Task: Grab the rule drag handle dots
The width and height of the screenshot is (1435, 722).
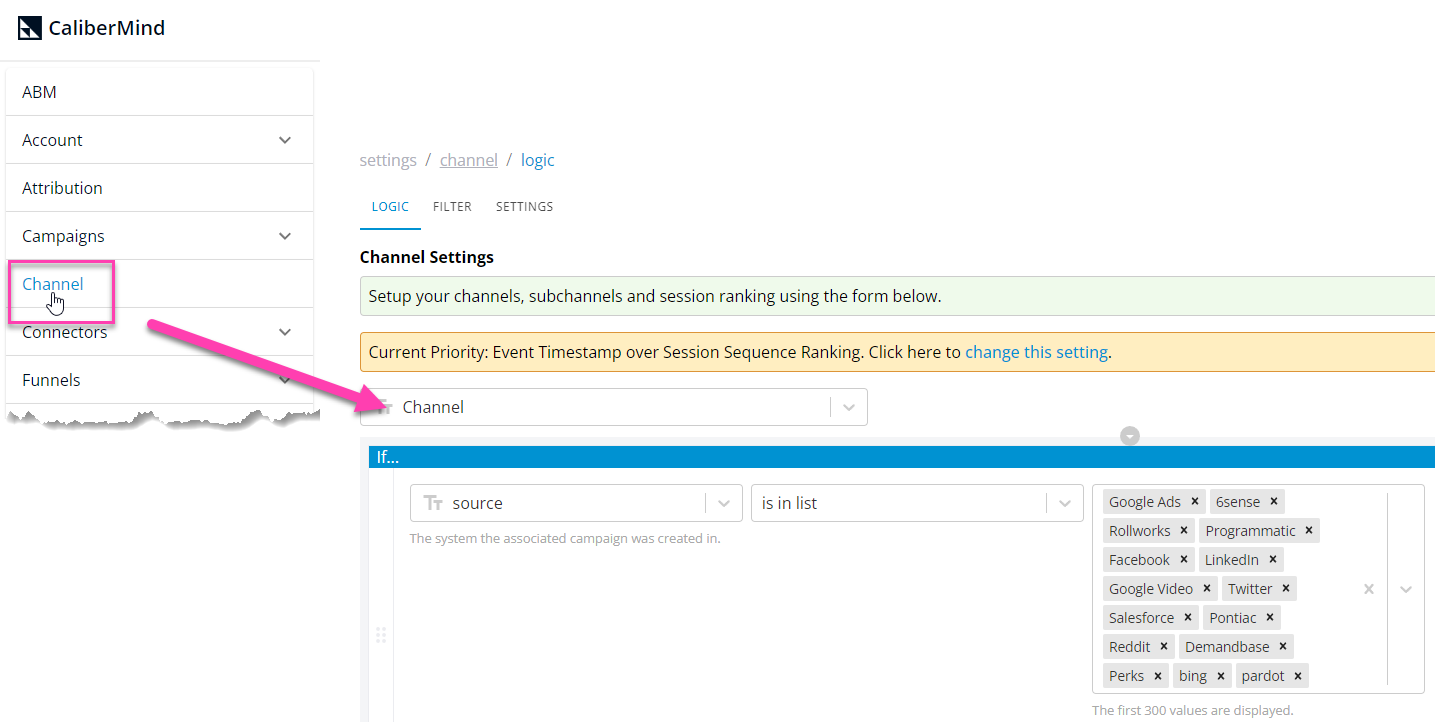Action: 380,635
